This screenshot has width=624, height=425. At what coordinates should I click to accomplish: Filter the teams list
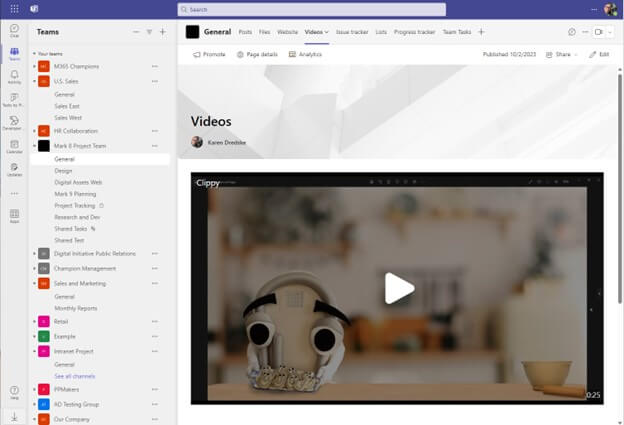click(x=149, y=32)
